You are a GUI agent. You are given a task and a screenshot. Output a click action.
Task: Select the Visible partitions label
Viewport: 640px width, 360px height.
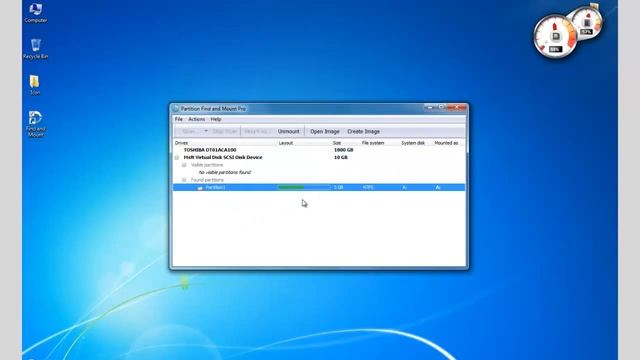coord(207,165)
